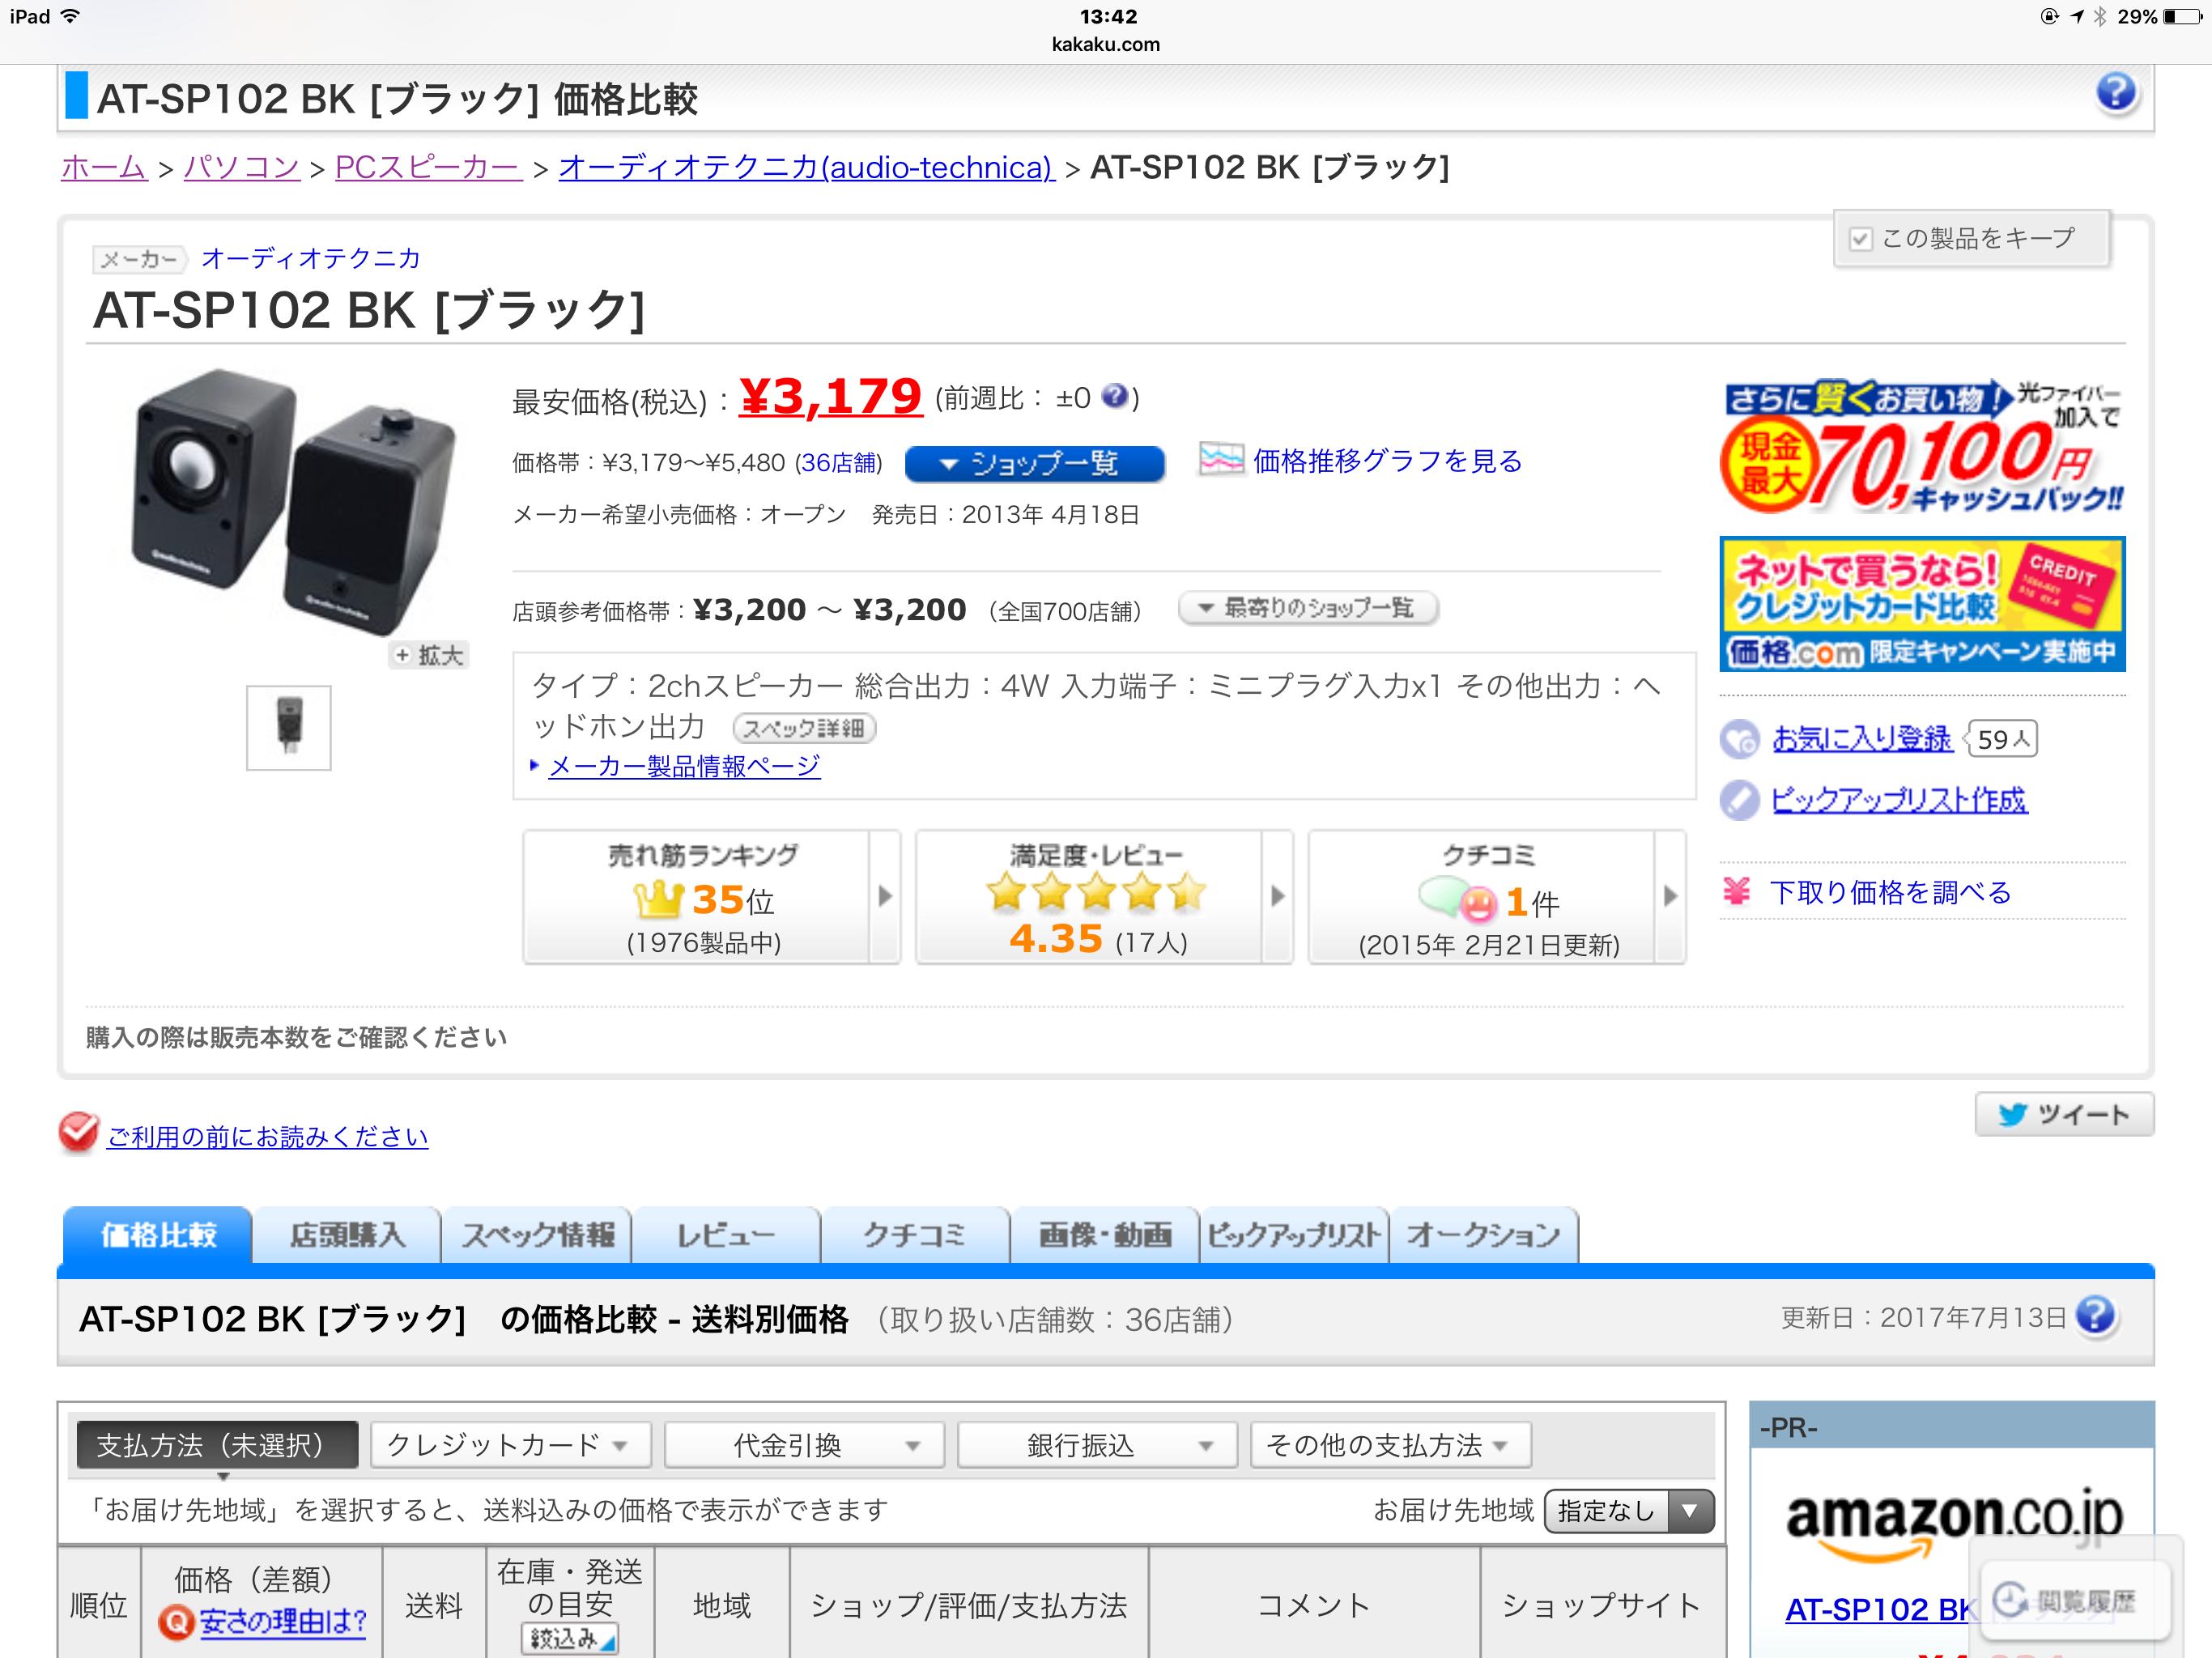Switch to the レビュー tab
Screen dimensions: 2212x1658
pos(725,1236)
